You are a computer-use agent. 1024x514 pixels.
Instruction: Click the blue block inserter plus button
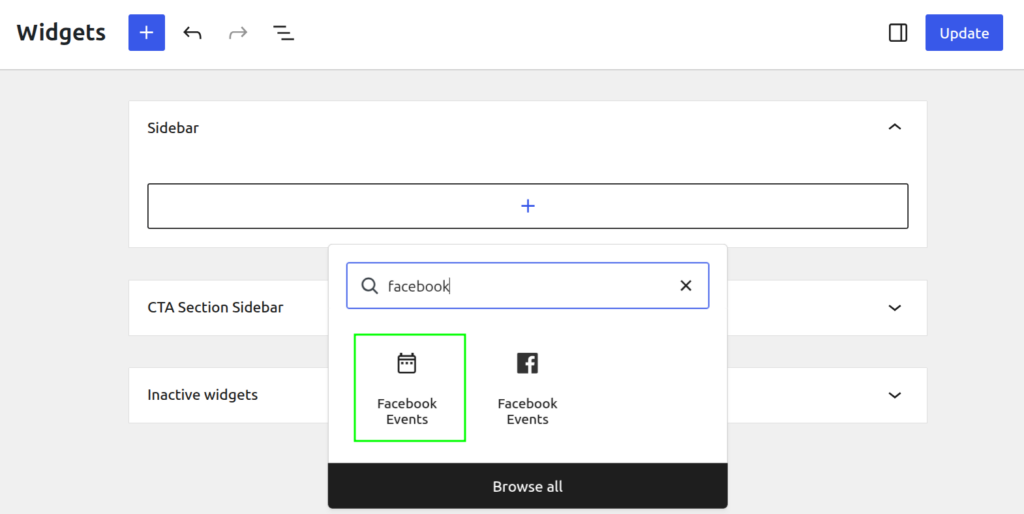146,33
